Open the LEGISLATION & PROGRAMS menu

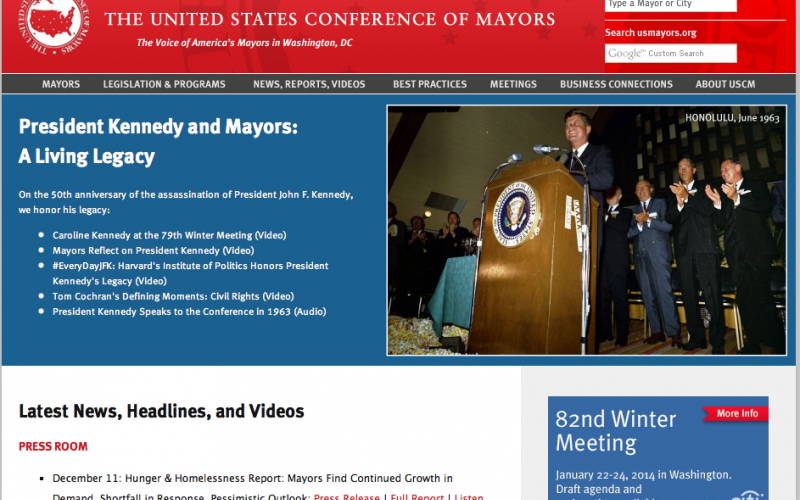(164, 84)
